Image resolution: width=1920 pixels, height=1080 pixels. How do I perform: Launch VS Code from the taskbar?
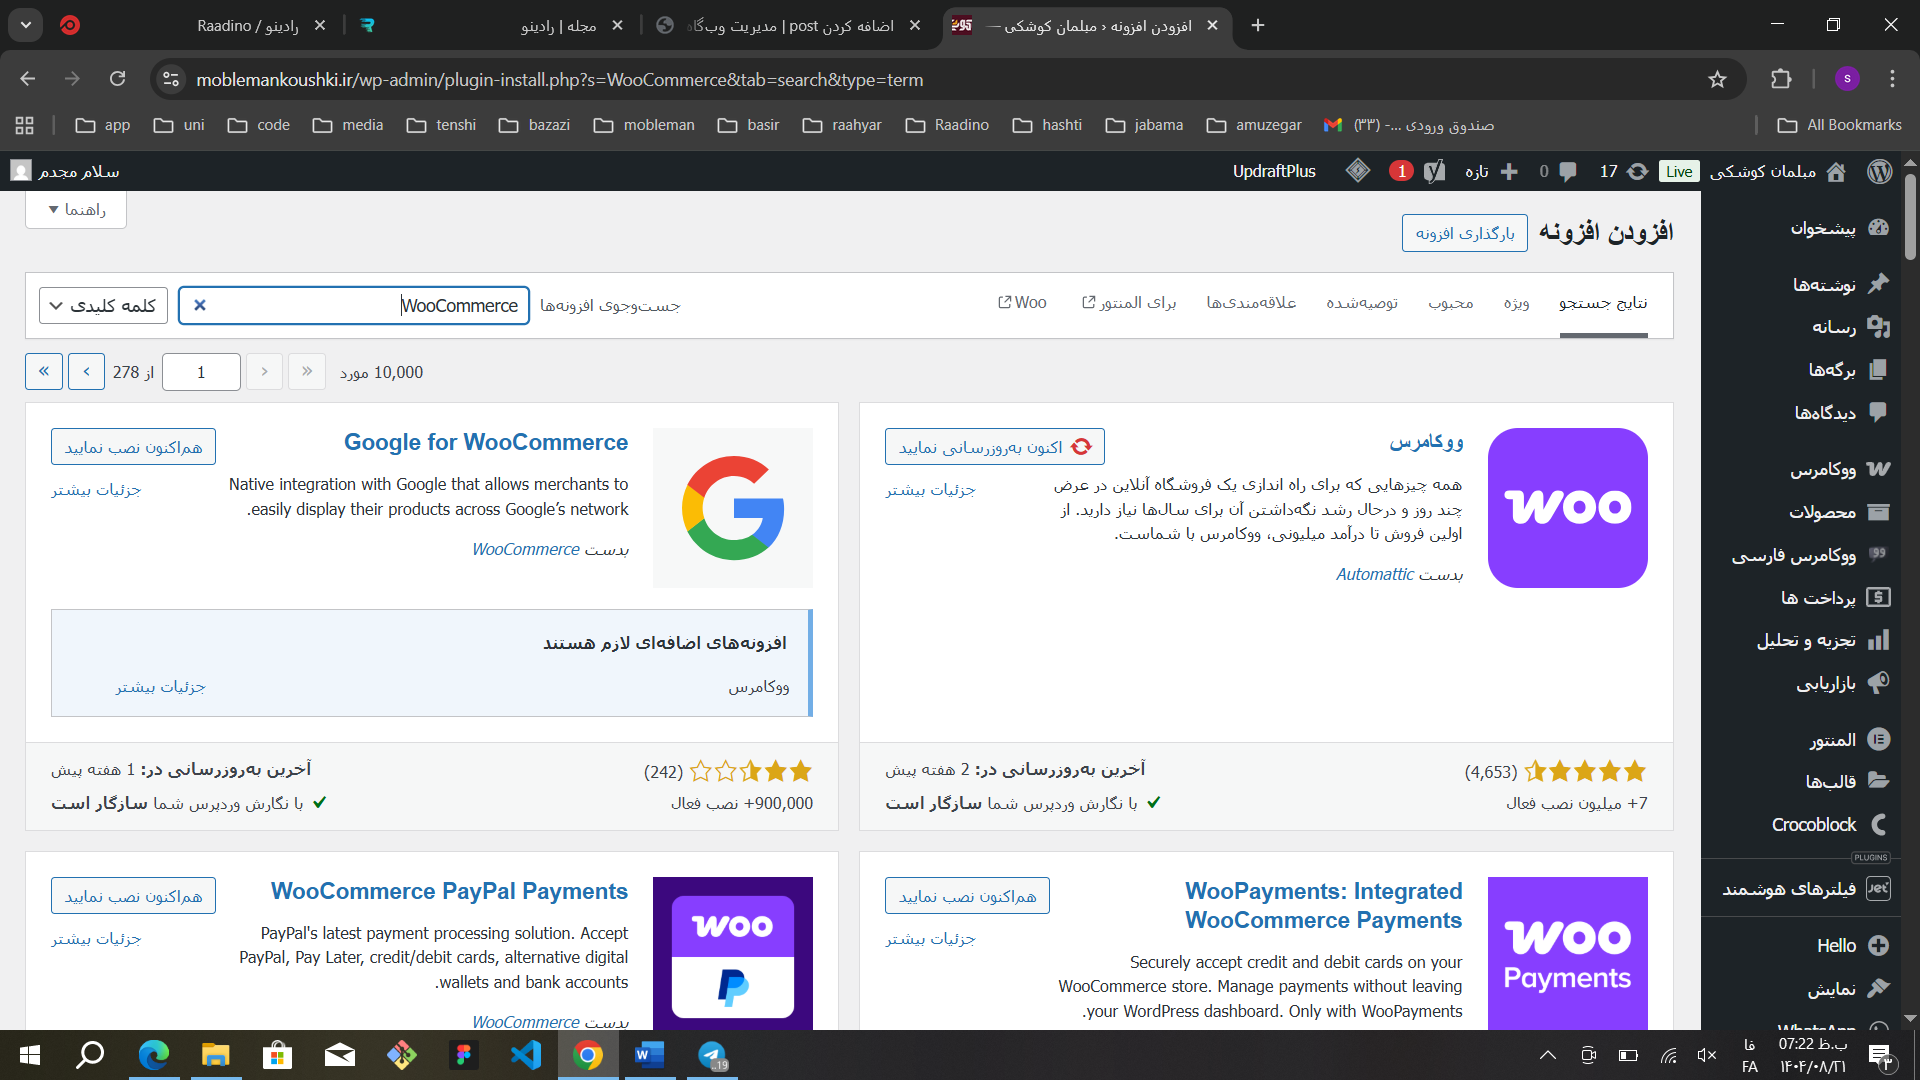[526, 1055]
